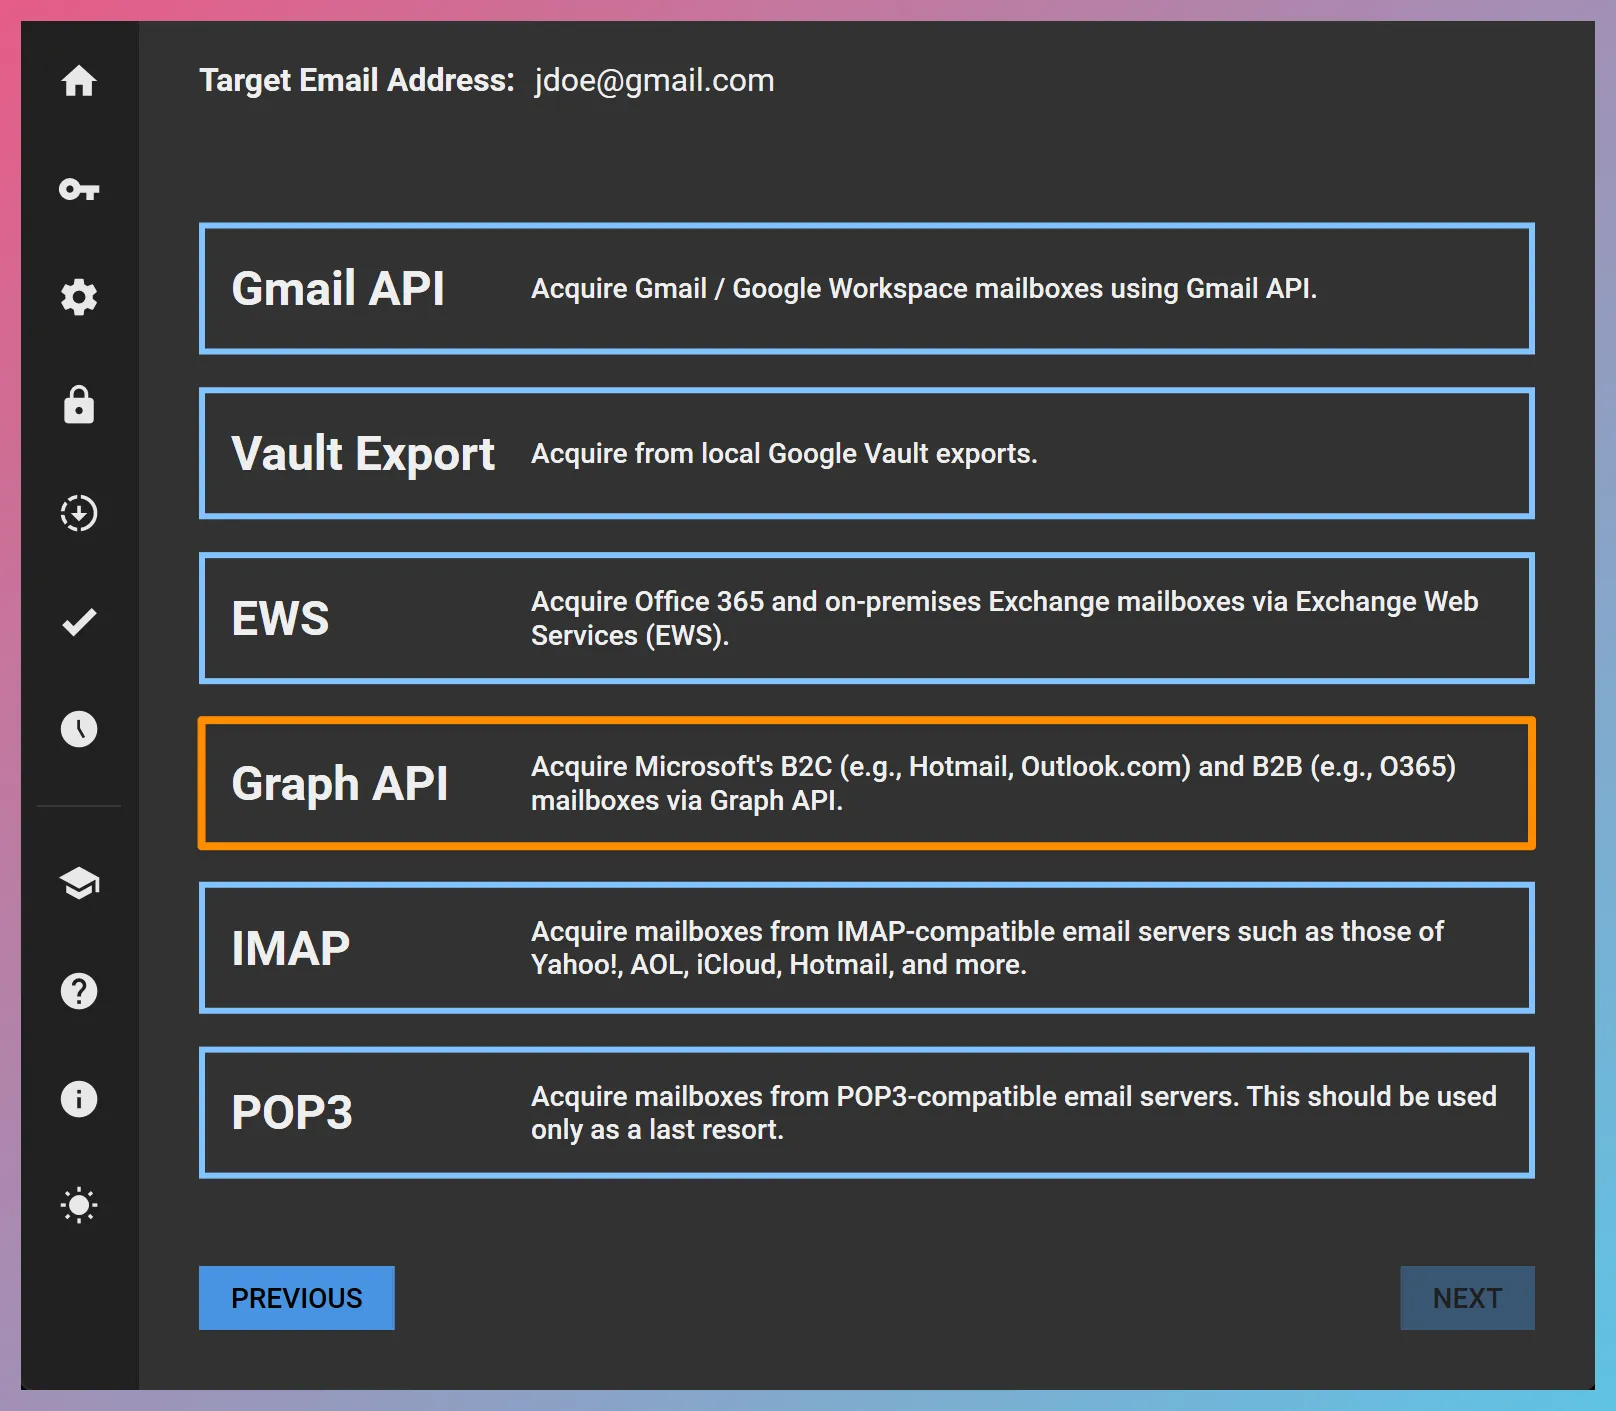Click the target email address jdoe@gmail.com
This screenshot has width=1616, height=1411.
(652, 80)
